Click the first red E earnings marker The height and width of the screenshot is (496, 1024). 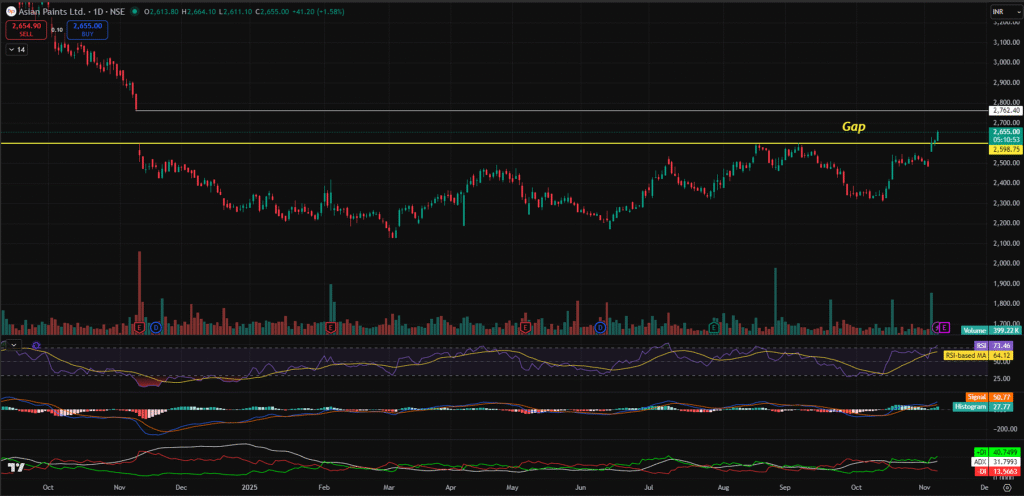pos(139,327)
